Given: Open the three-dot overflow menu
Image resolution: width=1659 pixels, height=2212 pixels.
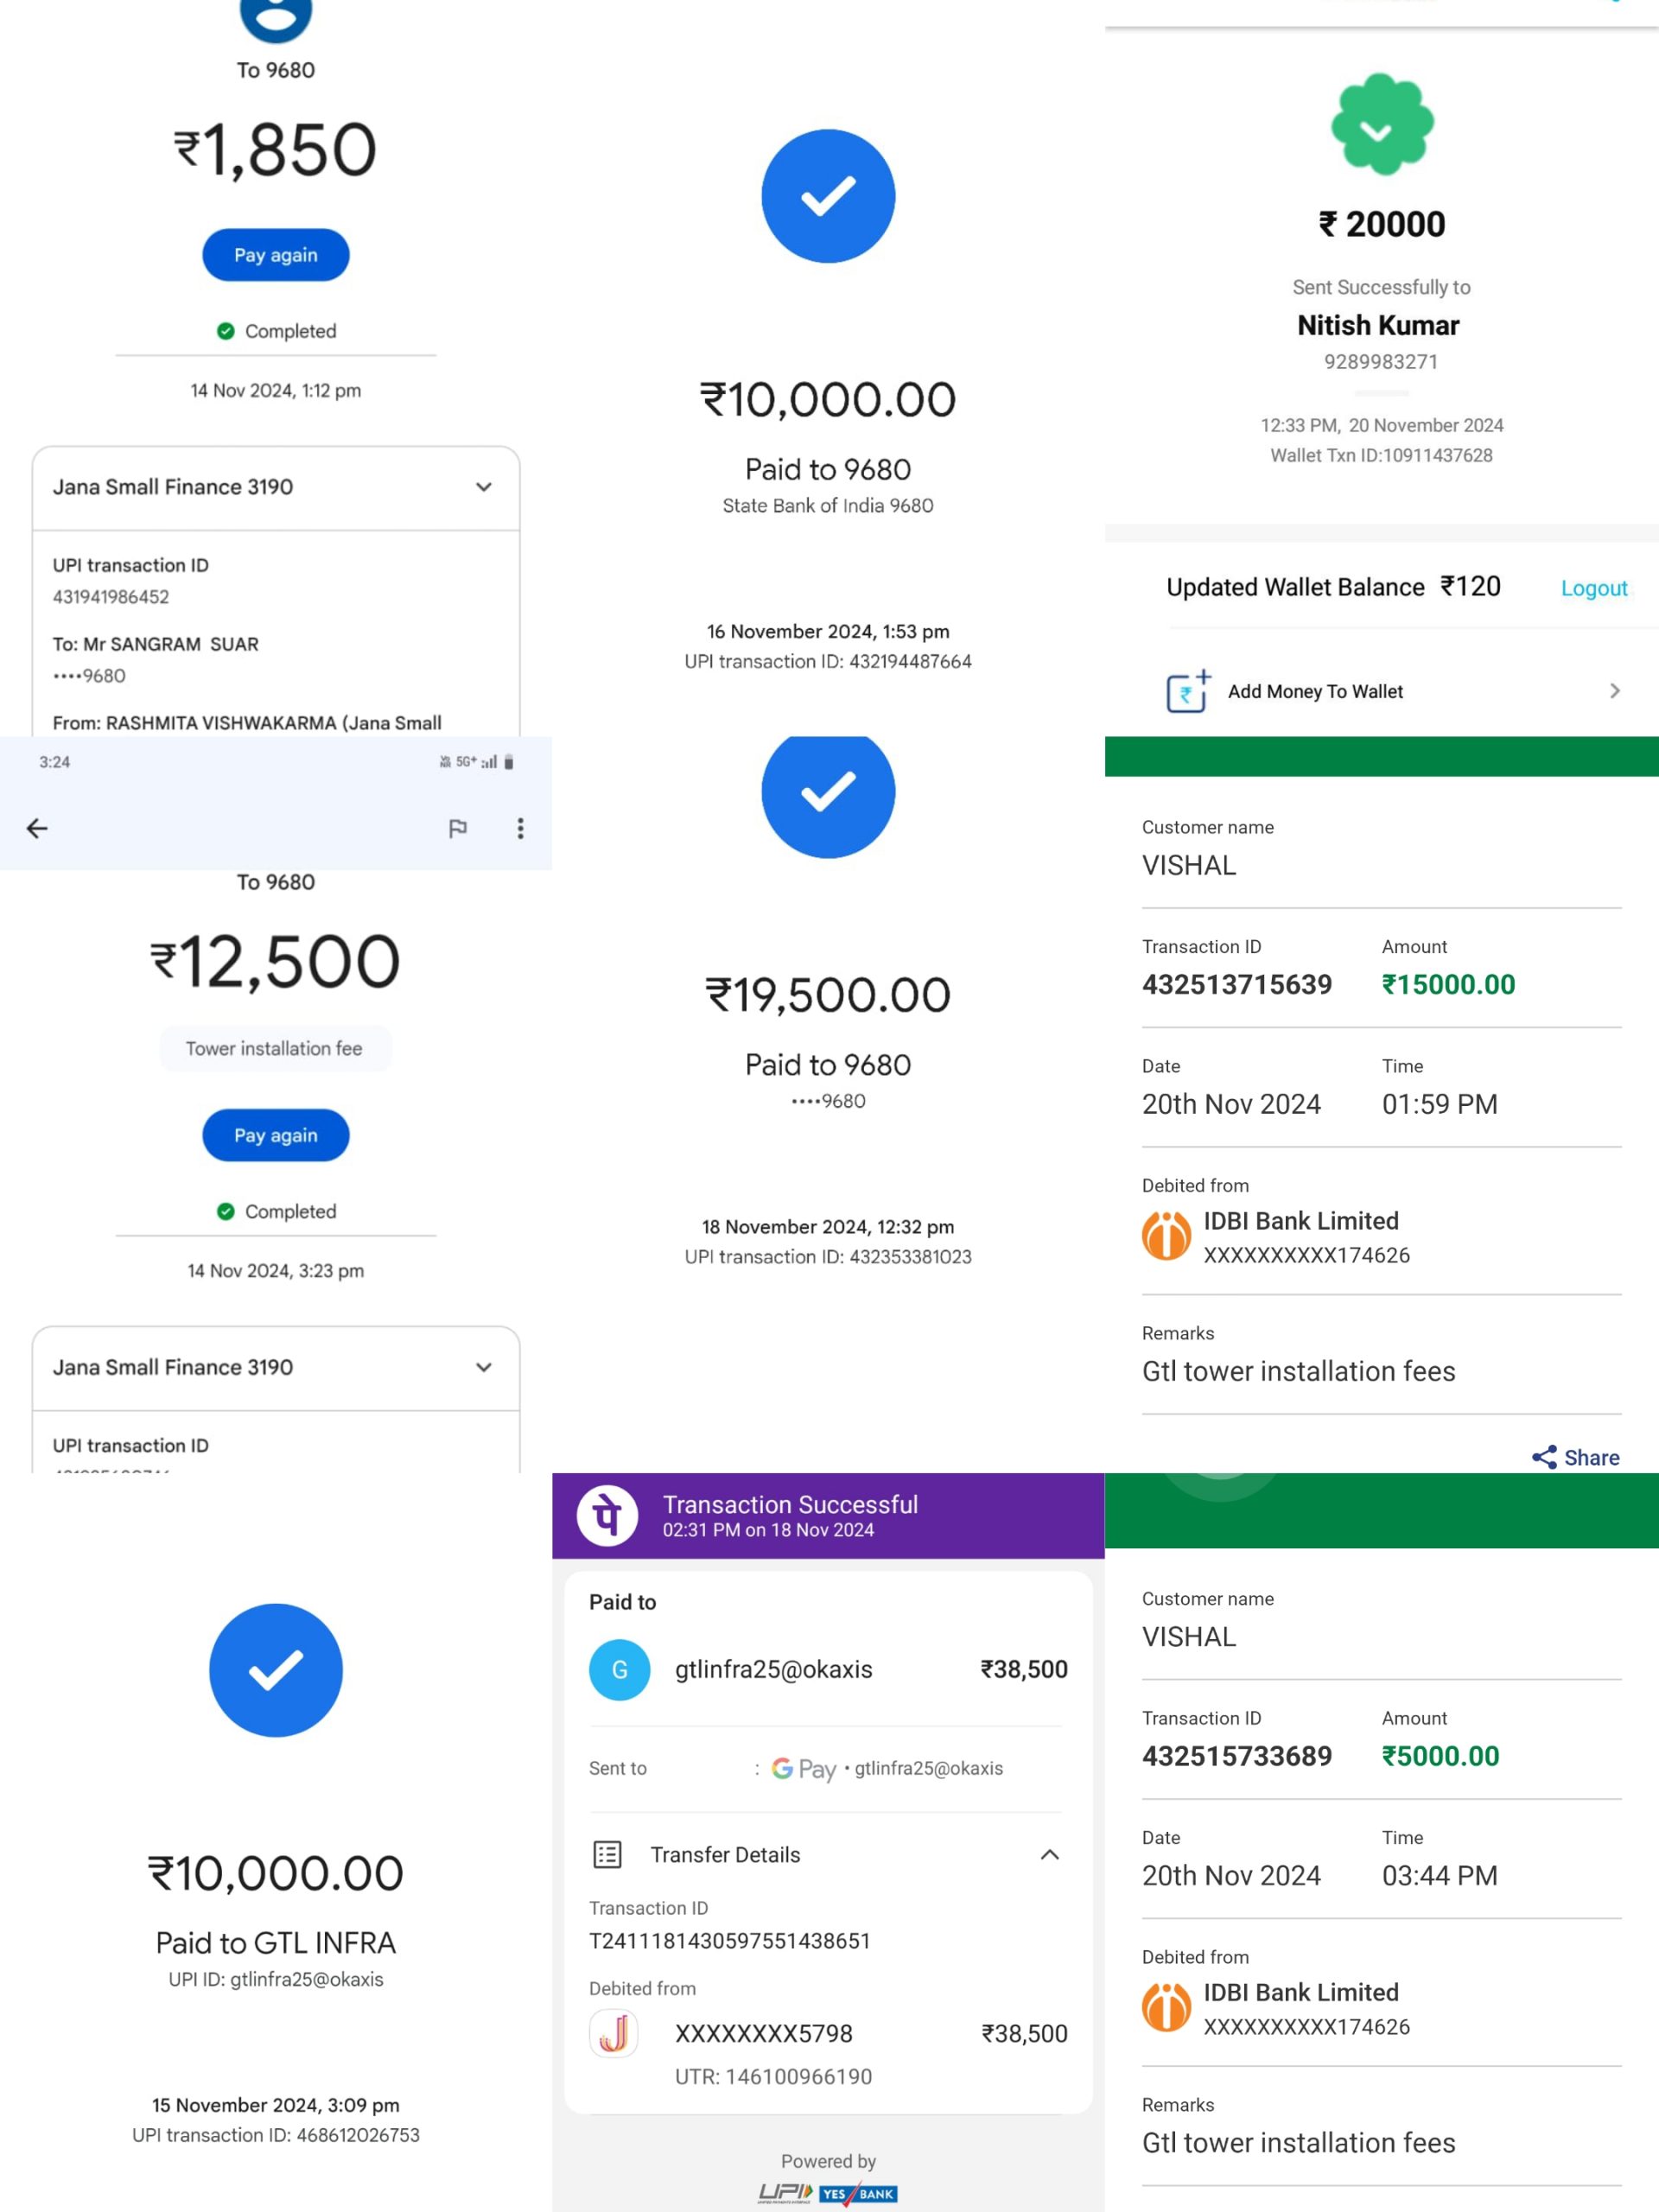Looking at the screenshot, I should [x=520, y=828].
